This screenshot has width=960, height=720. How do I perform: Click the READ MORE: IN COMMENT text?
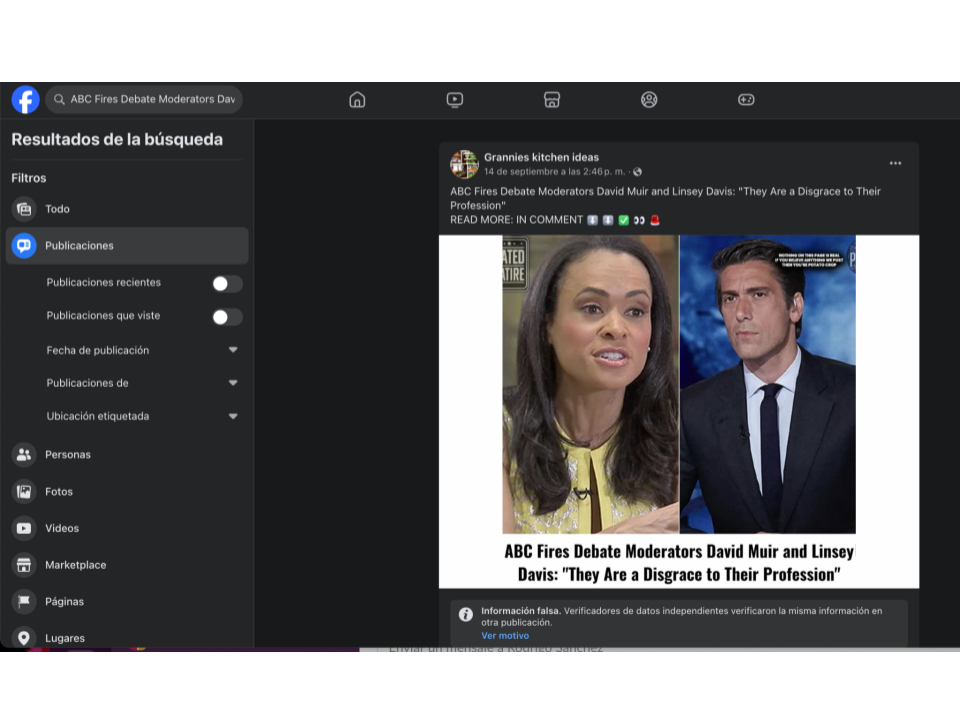(516, 220)
